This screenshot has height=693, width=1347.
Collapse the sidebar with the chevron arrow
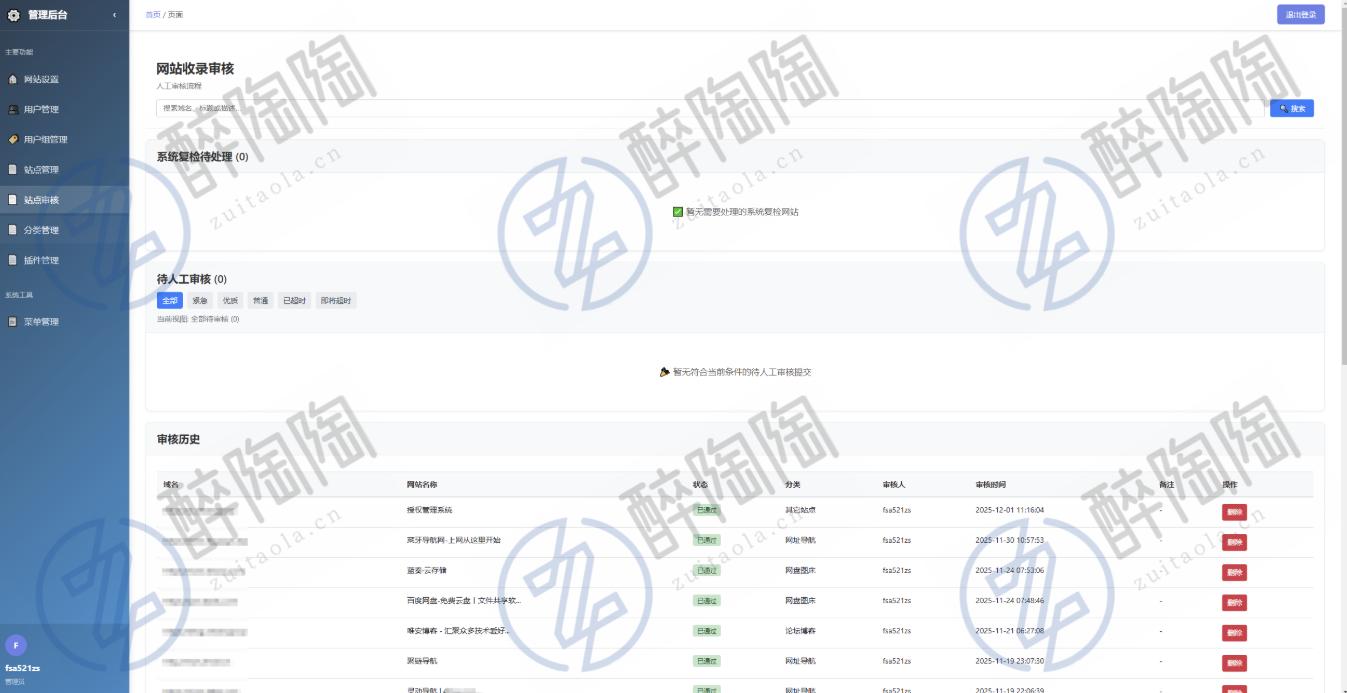click(x=114, y=15)
